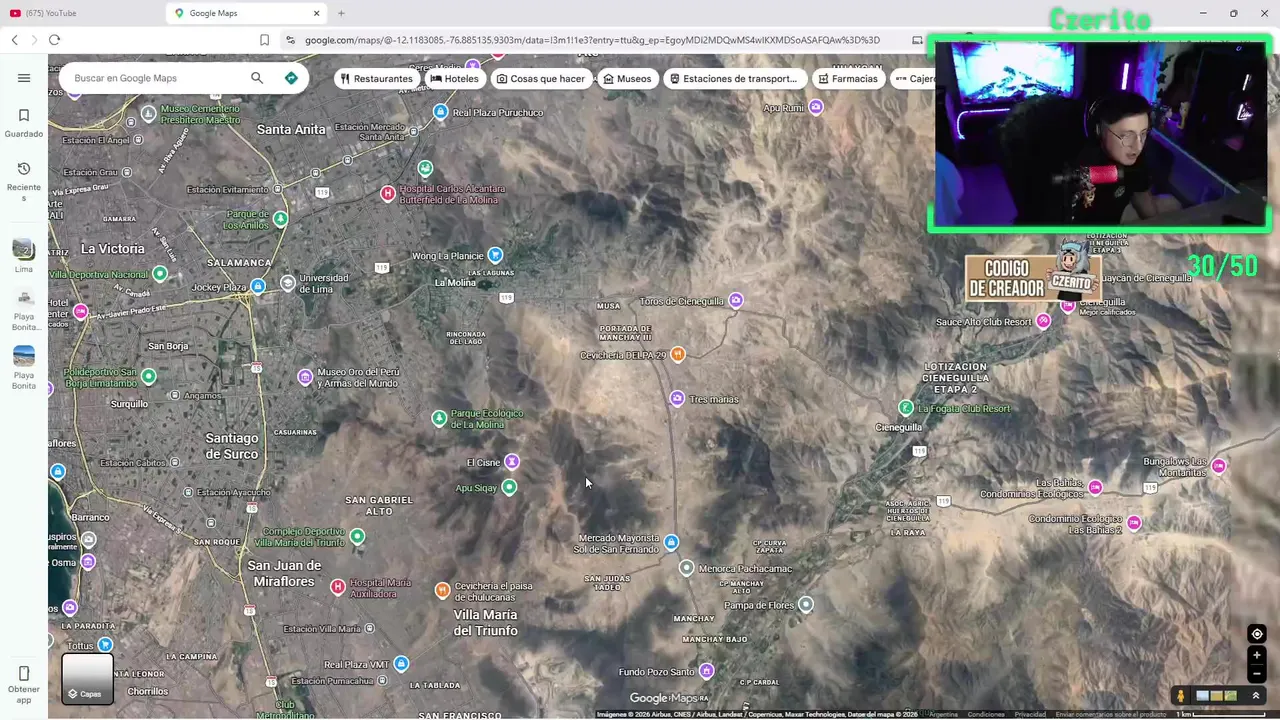Open site information icon beside URL
This screenshot has height=720, width=1280.
(290, 40)
